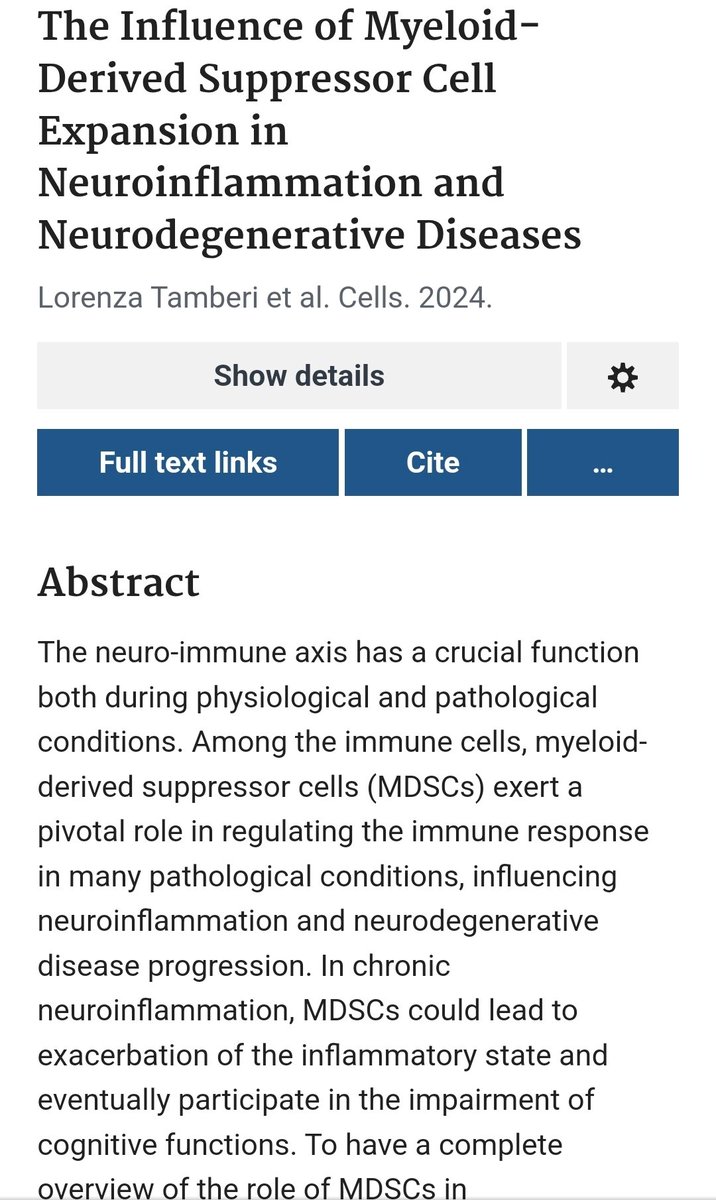The image size is (716, 1200).
Task: Open the Full text links menu
Action: [x=188, y=463]
